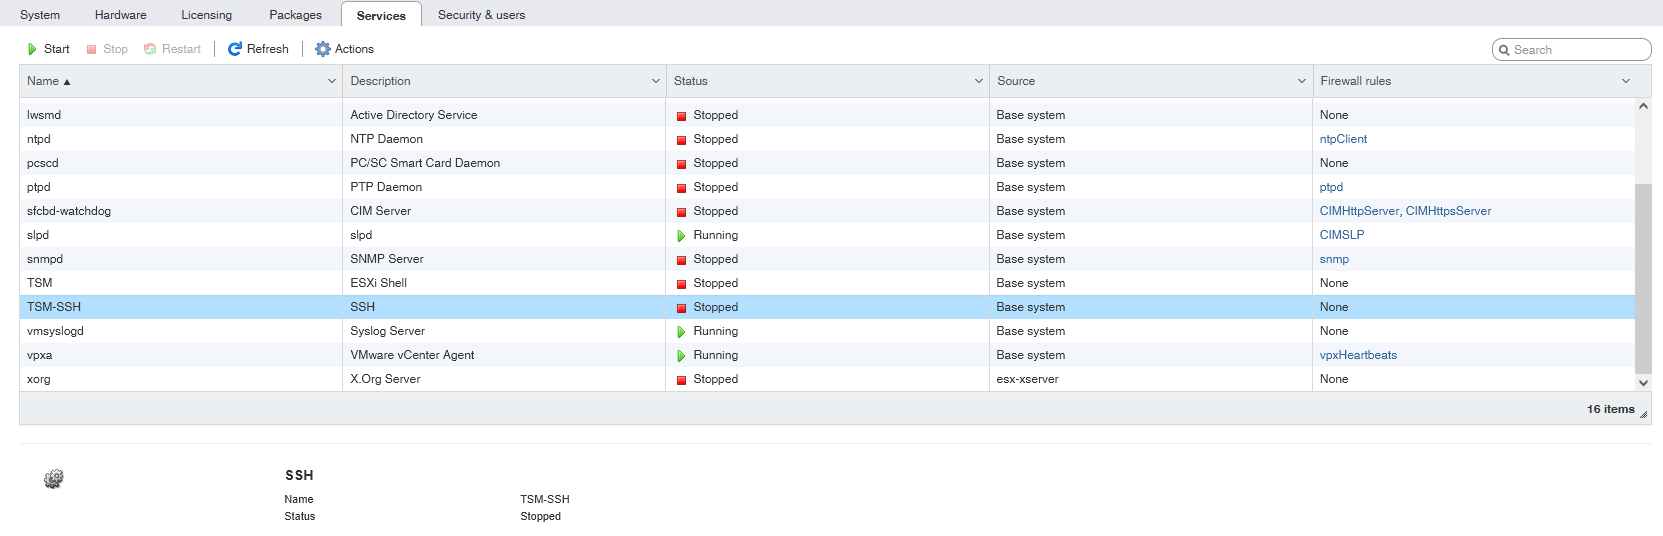
Task: Follow the vpxHeartbeats firewall rule link
Action: tap(1358, 355)
